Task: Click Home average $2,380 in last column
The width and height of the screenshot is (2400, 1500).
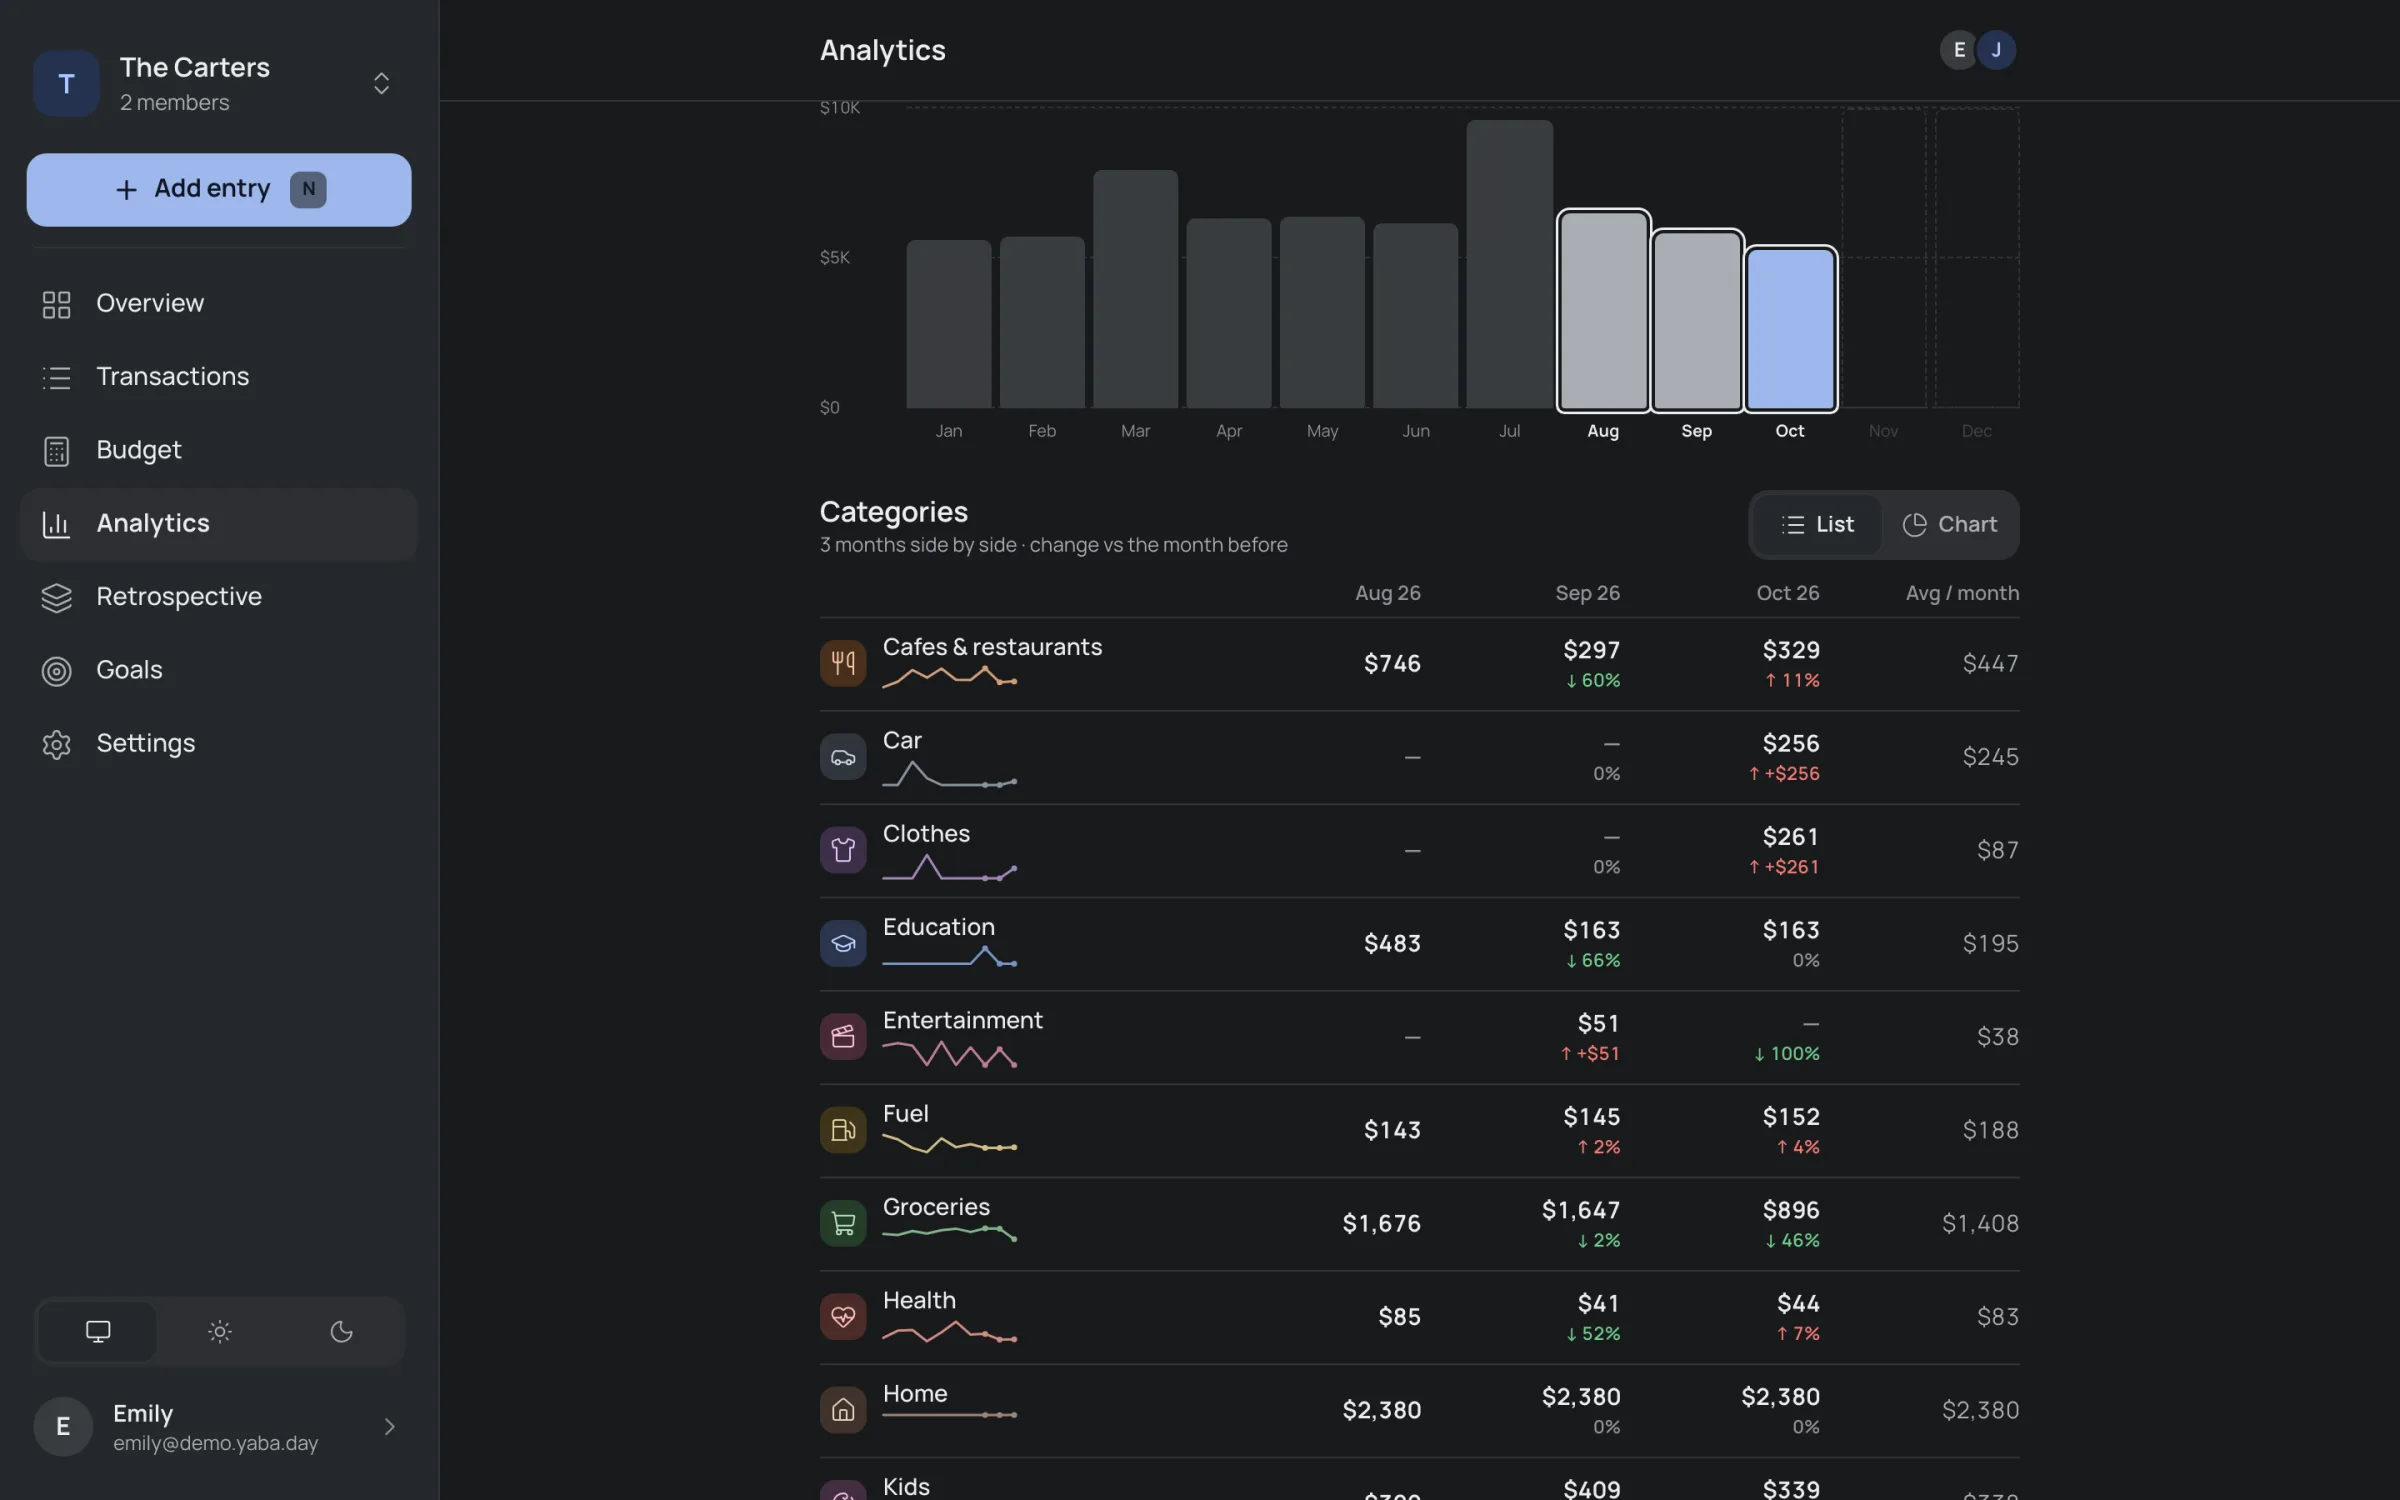Action: 1980,1410
